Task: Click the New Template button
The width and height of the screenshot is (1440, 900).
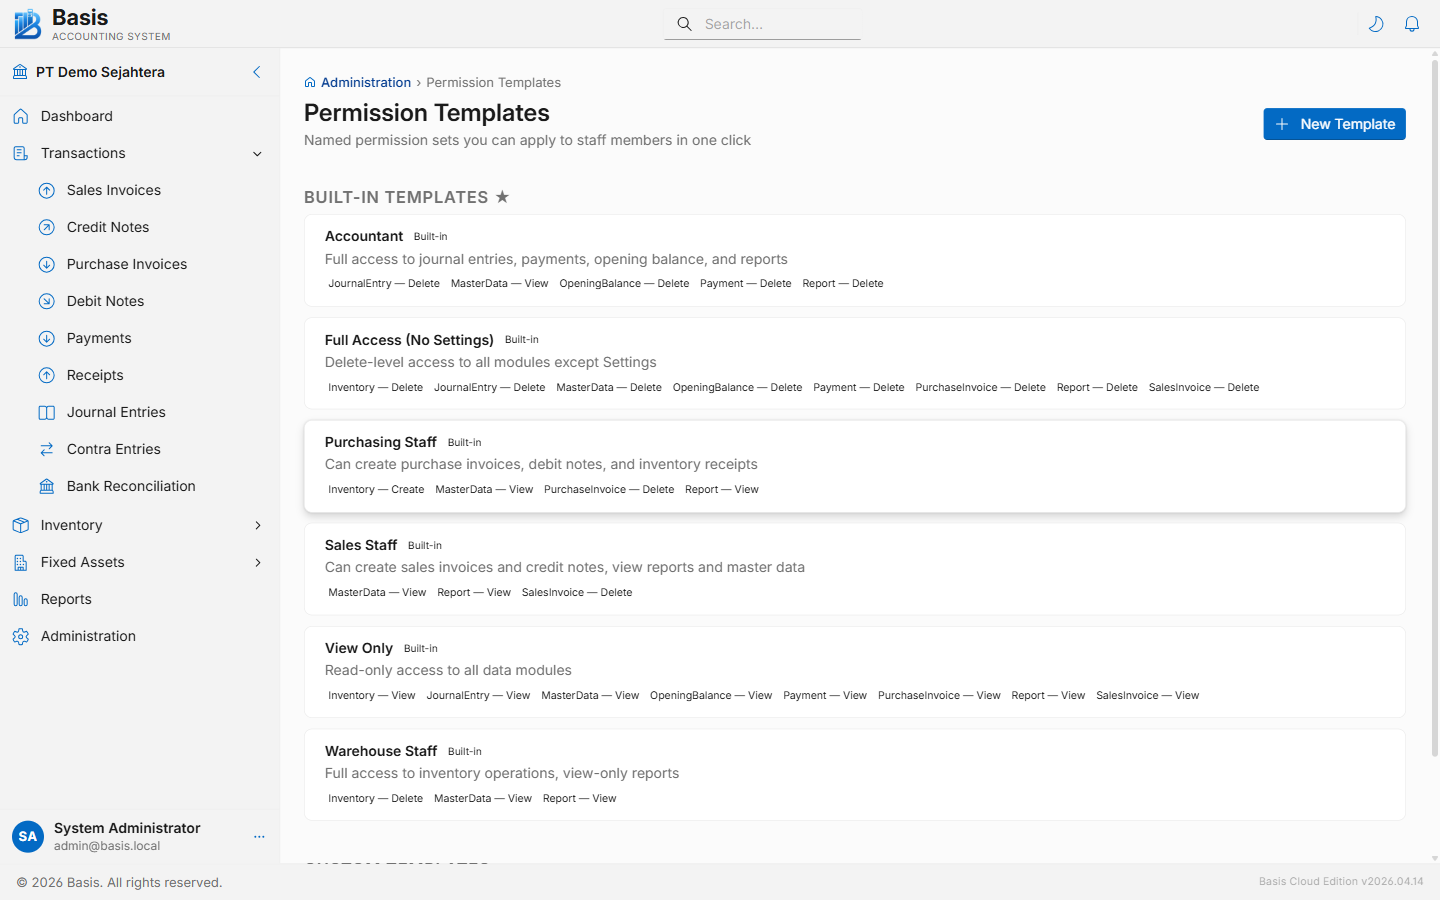Action: [1334, 124]
